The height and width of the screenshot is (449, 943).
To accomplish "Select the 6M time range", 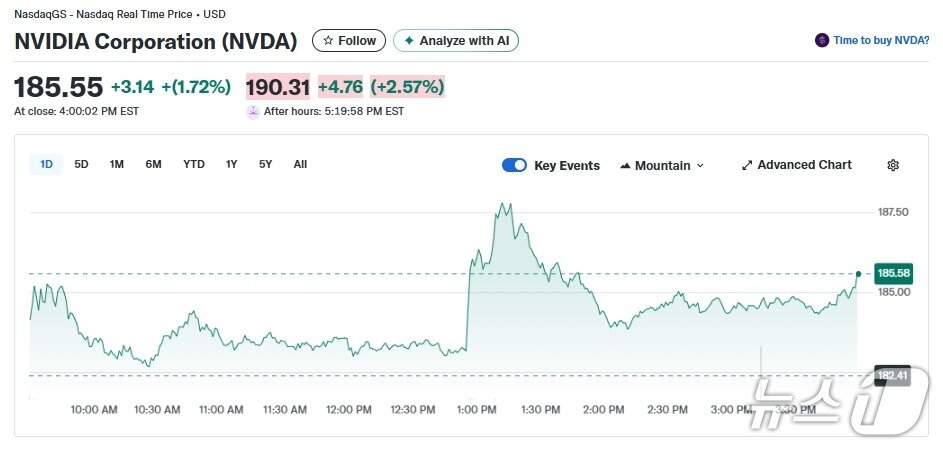I will click(153, 164).
